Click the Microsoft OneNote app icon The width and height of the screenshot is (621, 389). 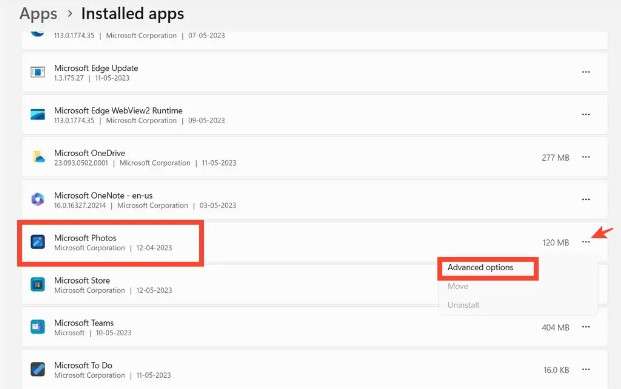tap(38, 199)
